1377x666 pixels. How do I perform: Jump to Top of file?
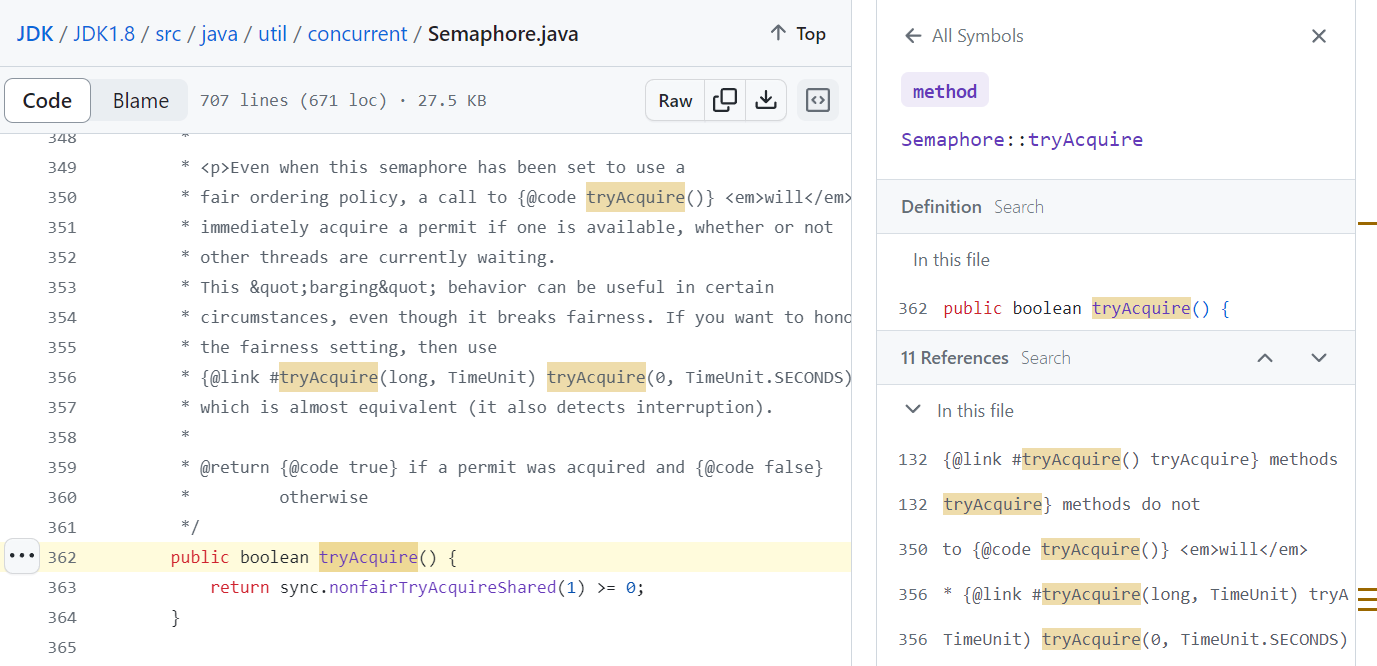pyautogui.click(x=797, y=34)
